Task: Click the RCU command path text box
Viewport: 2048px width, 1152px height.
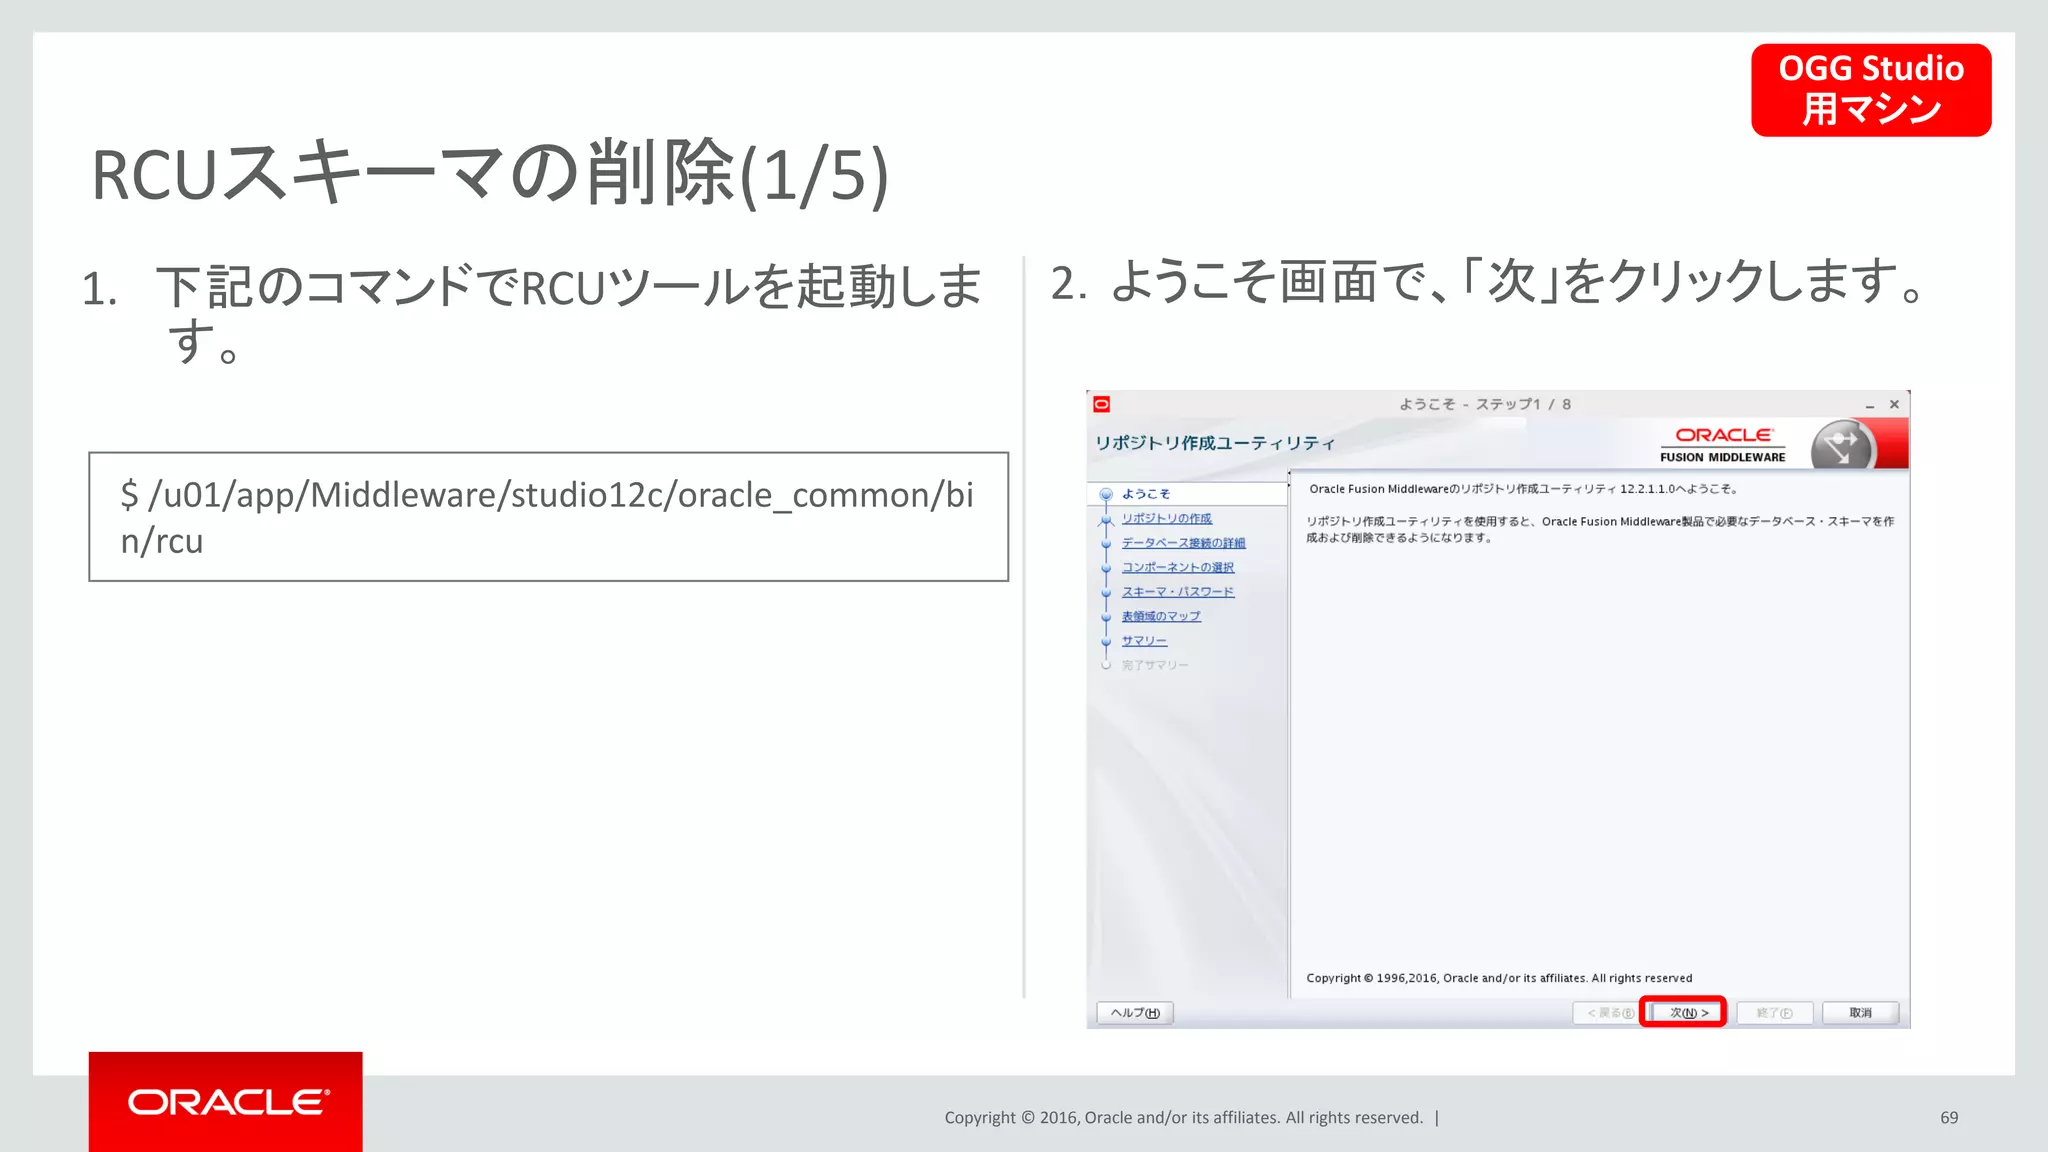Action: [548, 517]
